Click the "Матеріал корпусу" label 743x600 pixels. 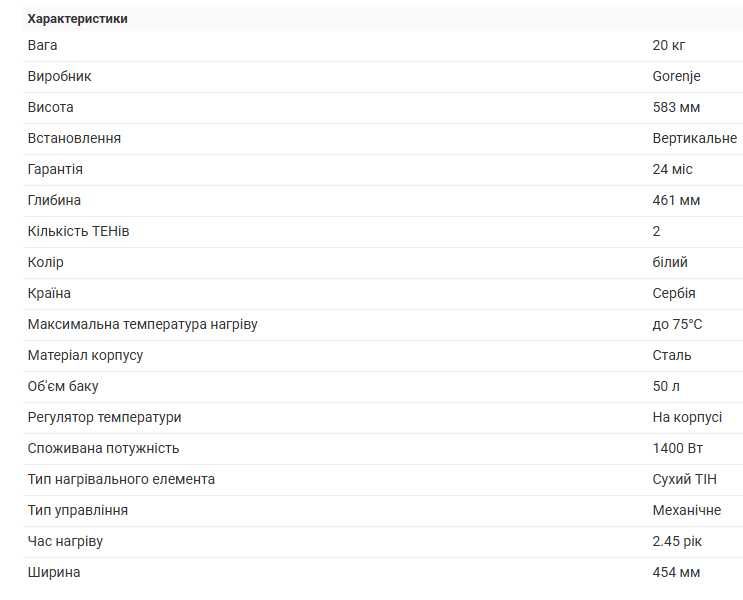coord(85,355)
